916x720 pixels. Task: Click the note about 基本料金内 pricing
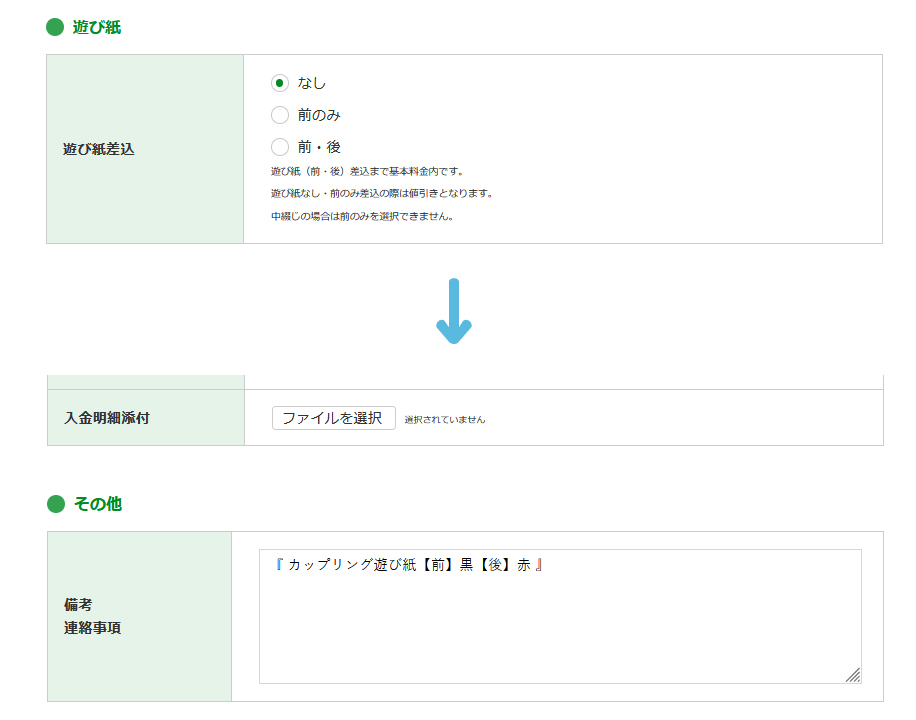pyautogui.click(x=367, y=171)
